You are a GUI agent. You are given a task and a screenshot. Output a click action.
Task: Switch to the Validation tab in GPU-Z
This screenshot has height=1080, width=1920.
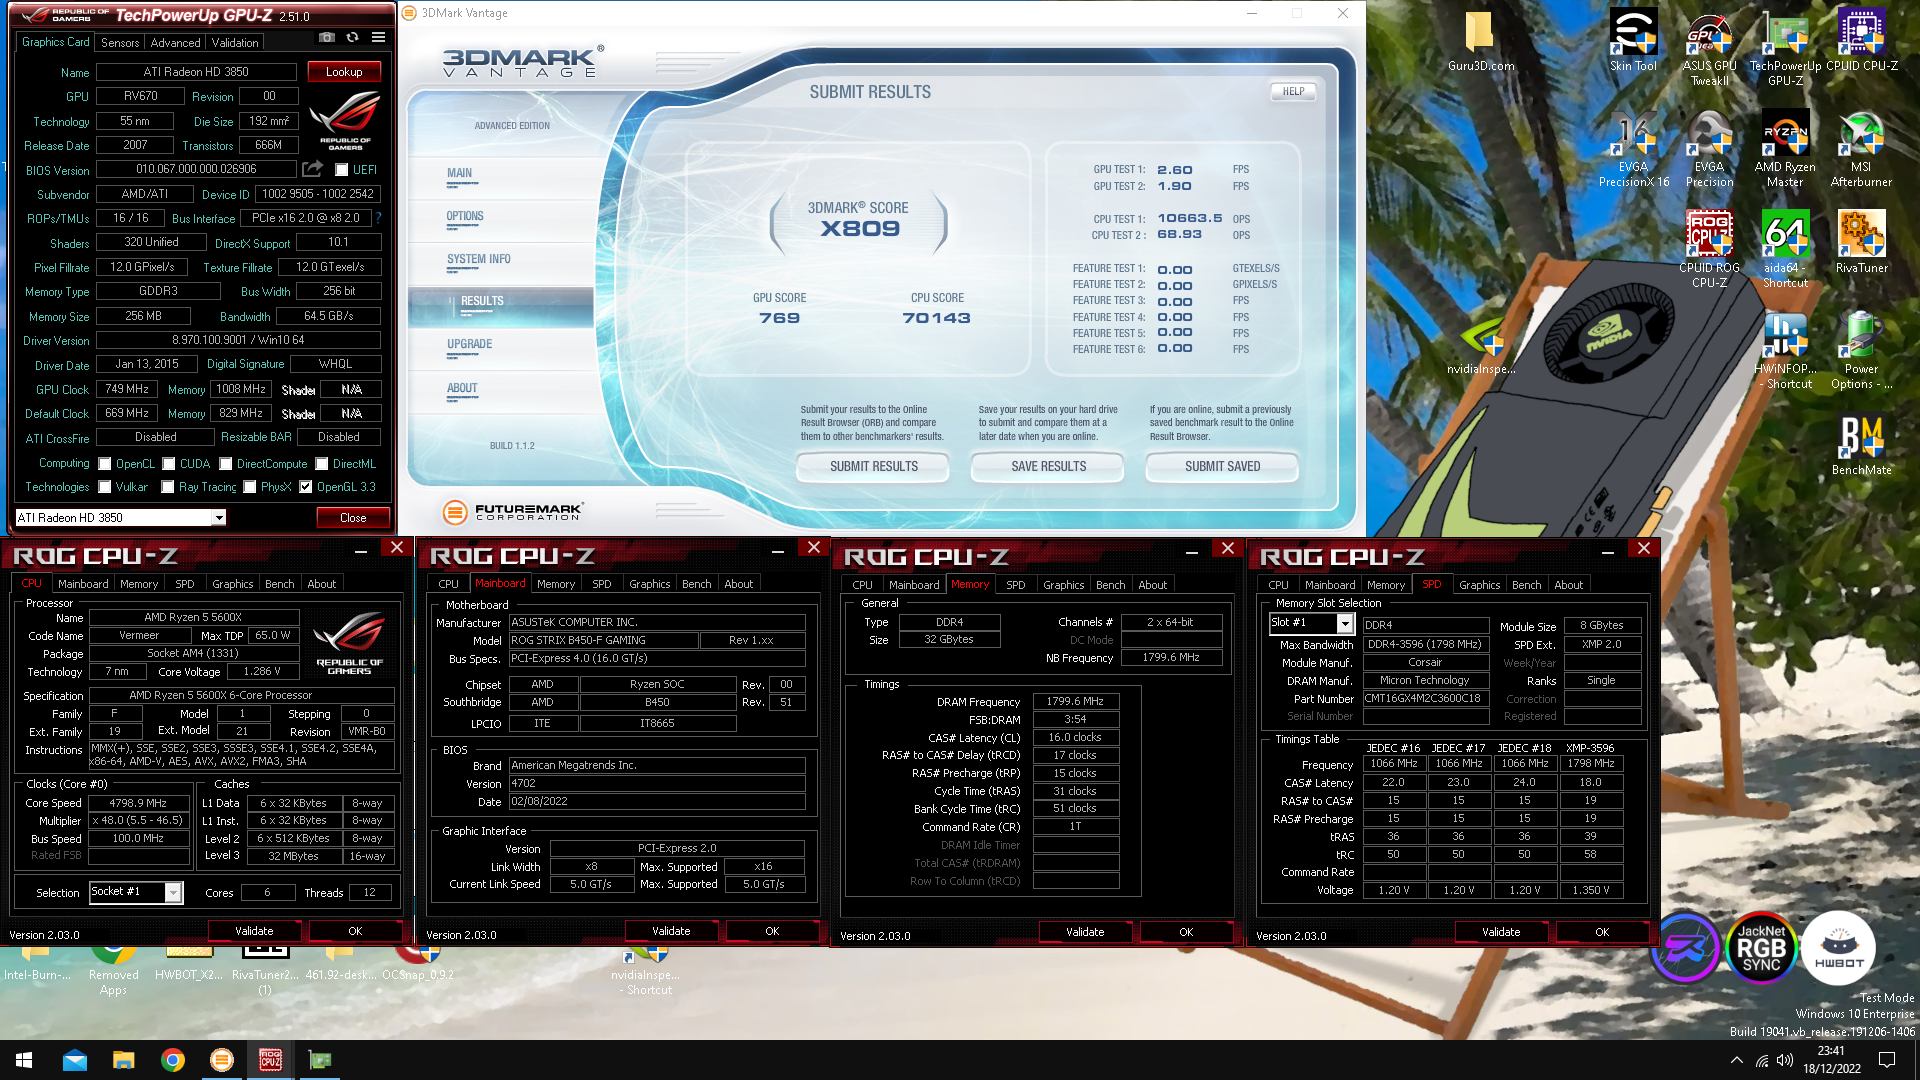click(x=235, y=43)
